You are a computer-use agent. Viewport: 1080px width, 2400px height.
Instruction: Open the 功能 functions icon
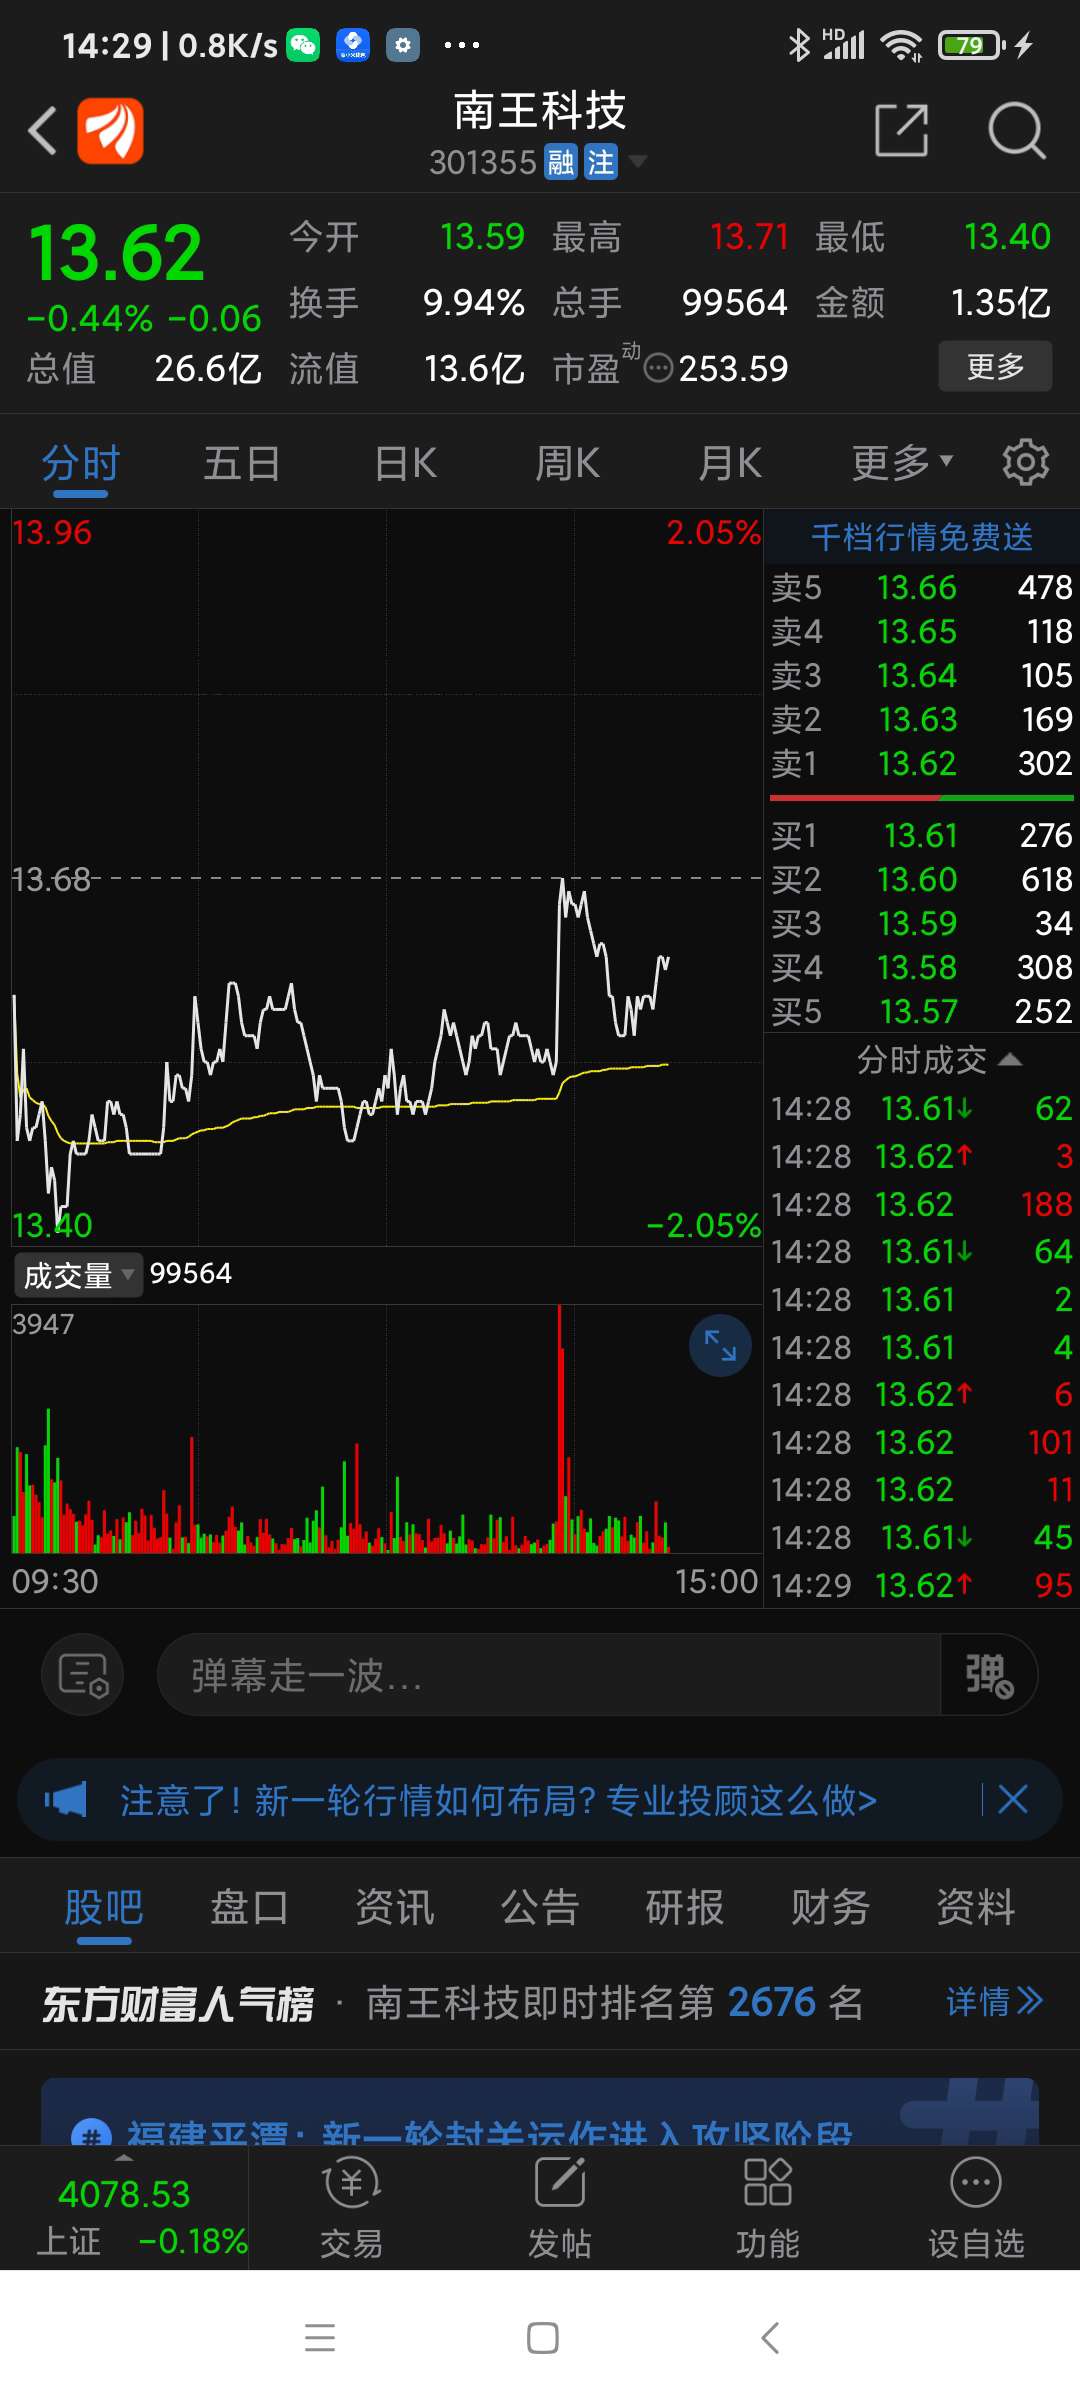pyautogui.click(x=768, y=2208)
